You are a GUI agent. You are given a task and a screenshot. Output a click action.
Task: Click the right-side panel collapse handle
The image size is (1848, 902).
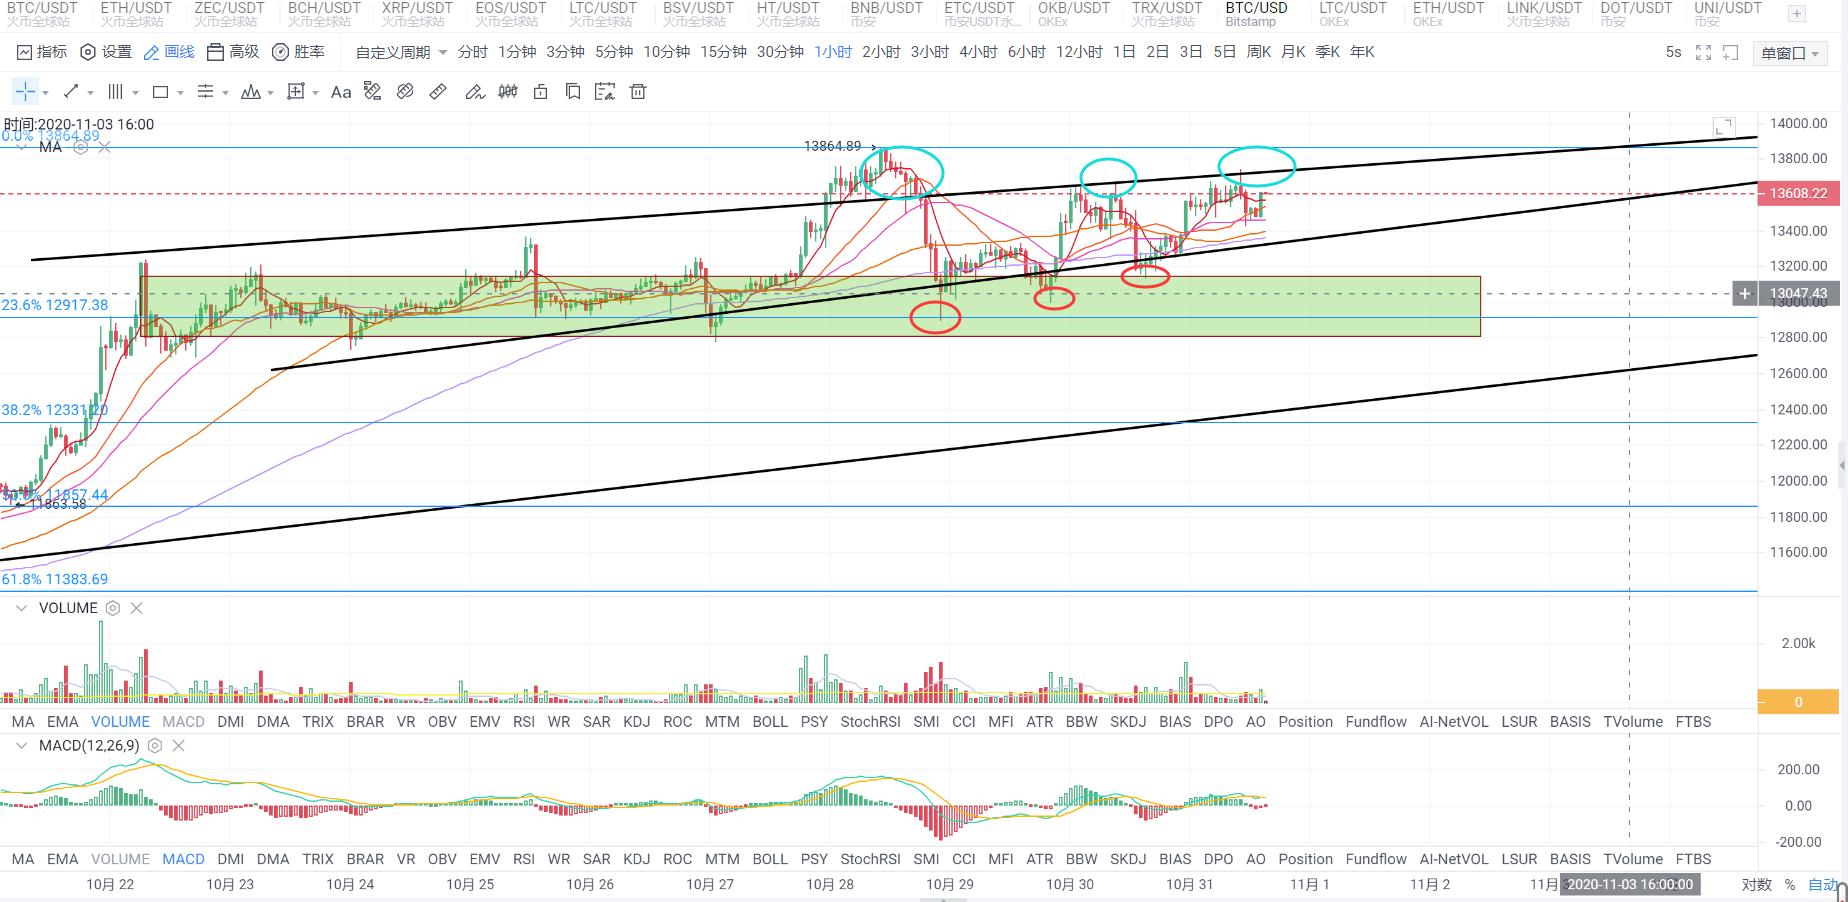click(1842, 465)
